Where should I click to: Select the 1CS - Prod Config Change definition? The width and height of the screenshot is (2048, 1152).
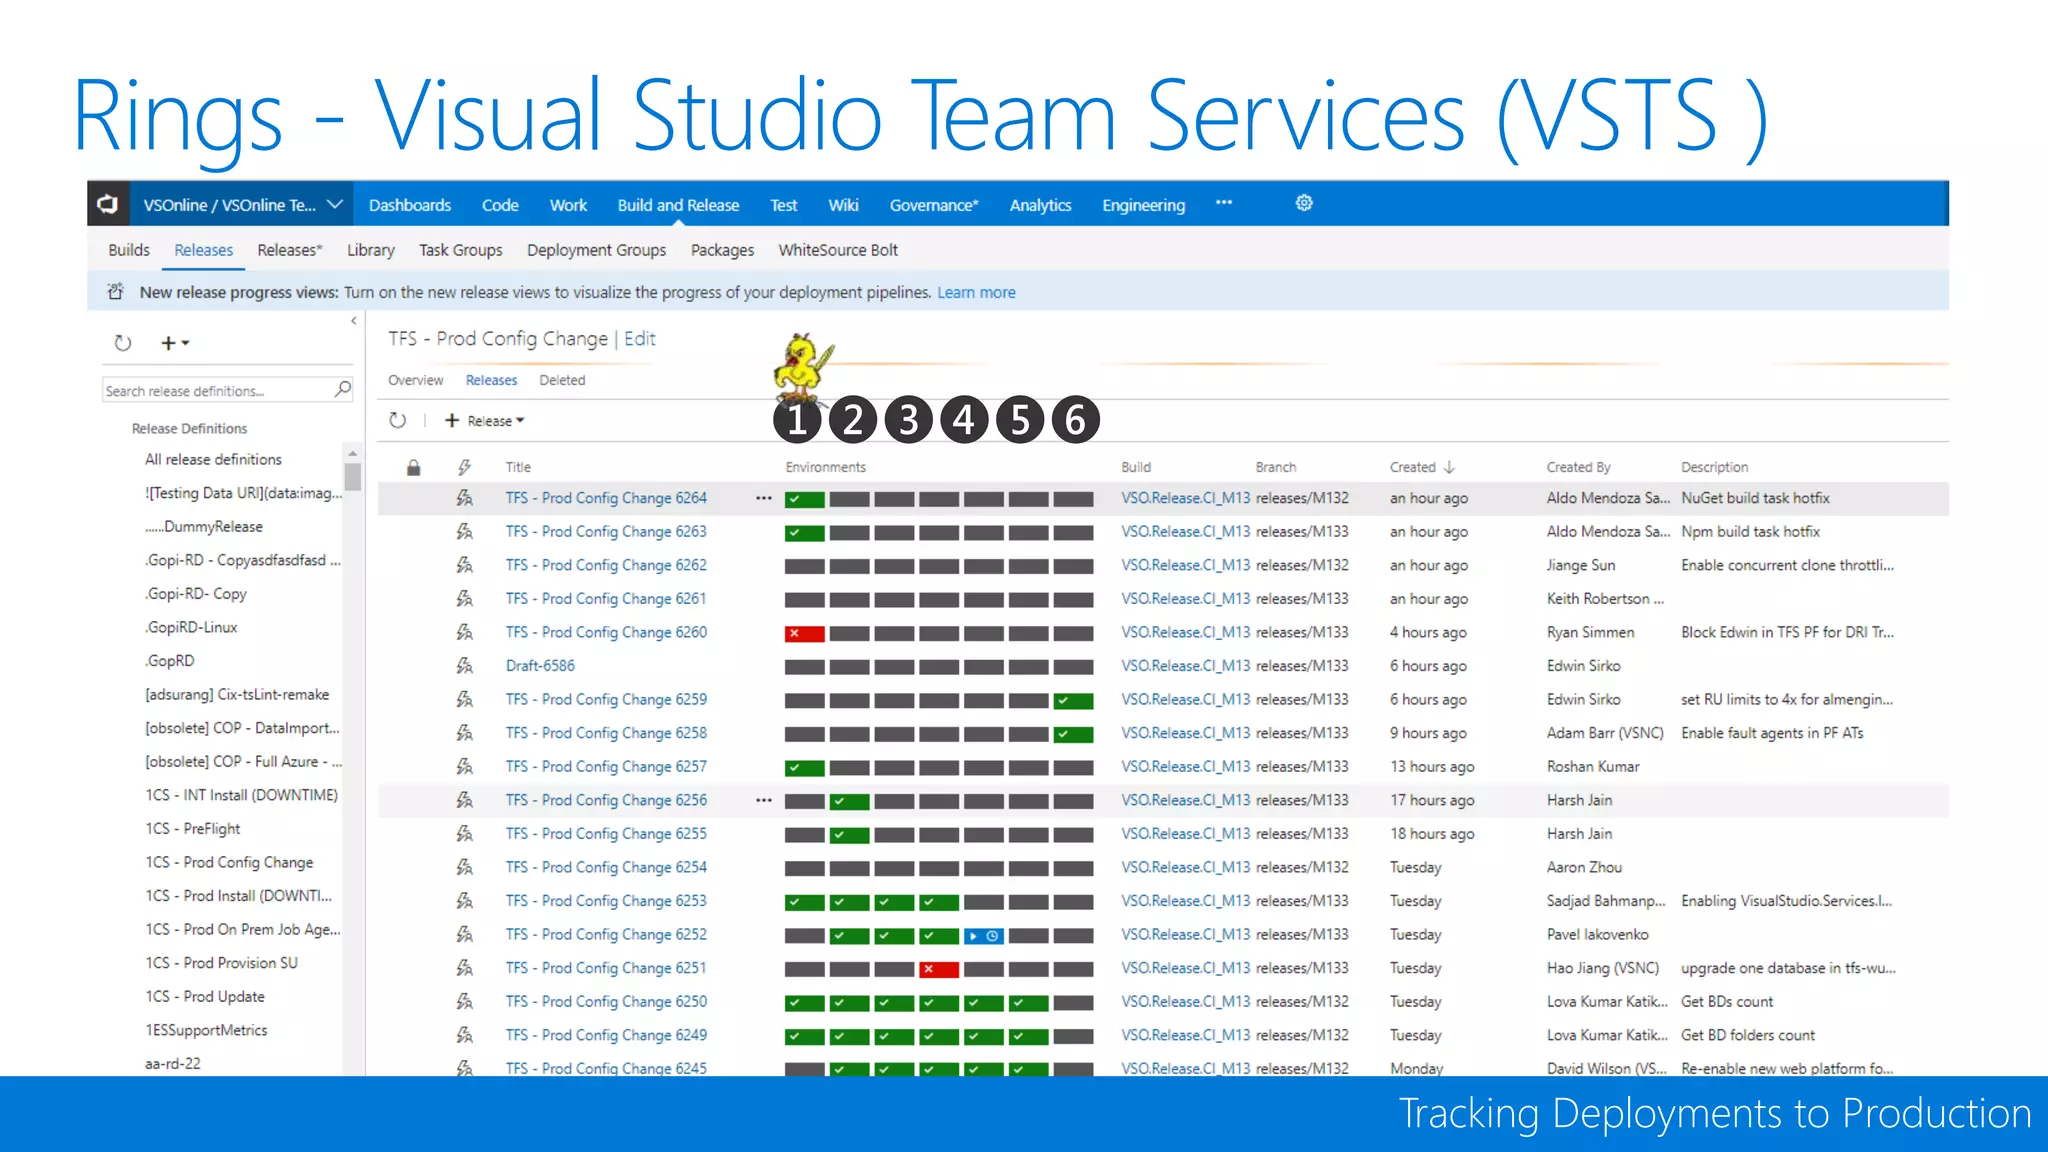229,862
